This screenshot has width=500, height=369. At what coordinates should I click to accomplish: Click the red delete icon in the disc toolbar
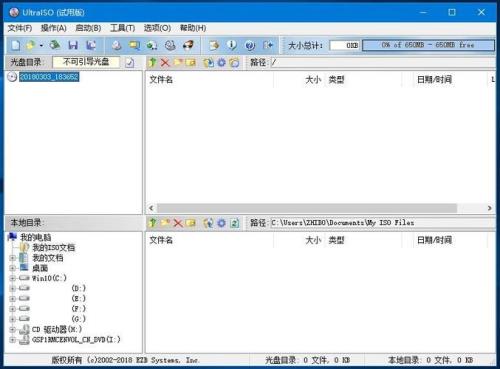tap(165, 62)
